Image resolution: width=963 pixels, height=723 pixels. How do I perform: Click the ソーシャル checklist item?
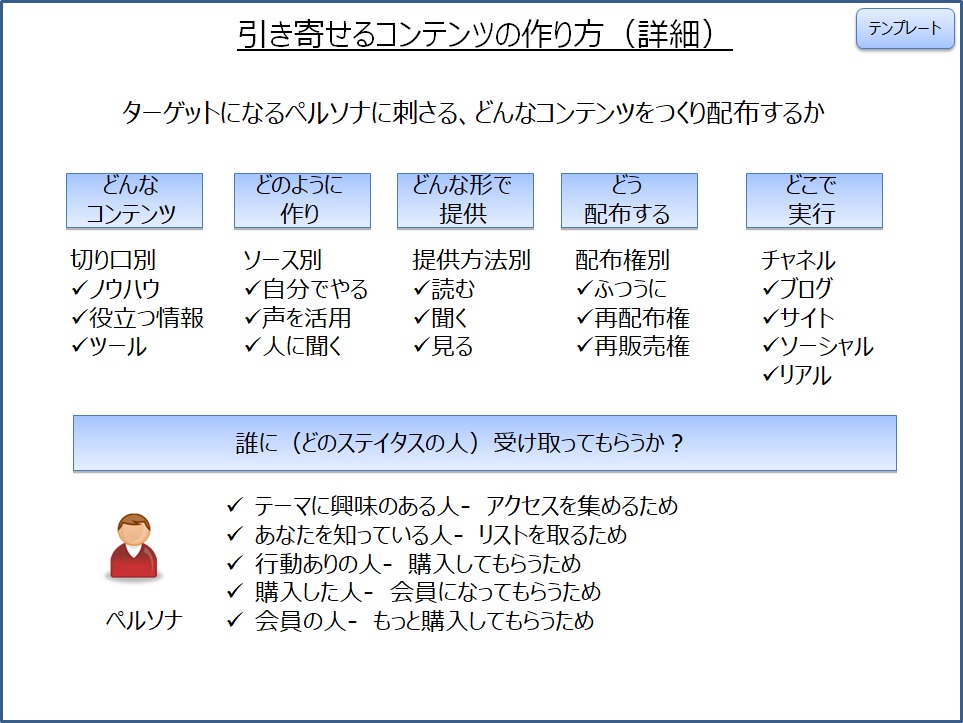pos(817,347)
